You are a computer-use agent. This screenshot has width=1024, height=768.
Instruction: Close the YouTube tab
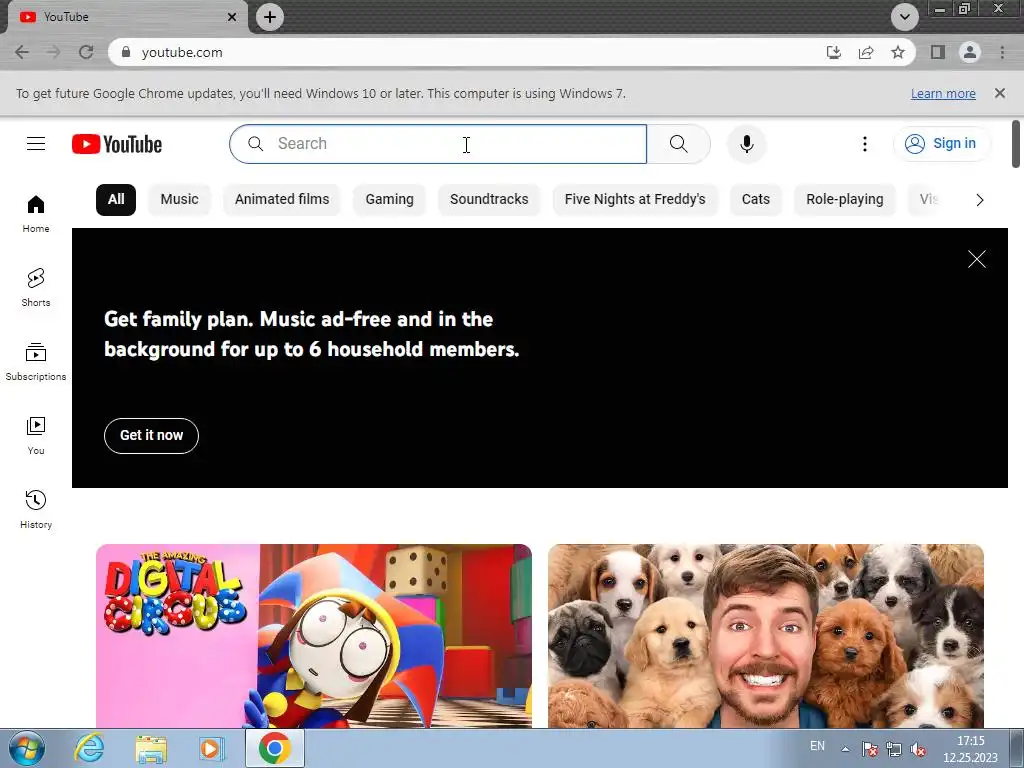(232, 17)
